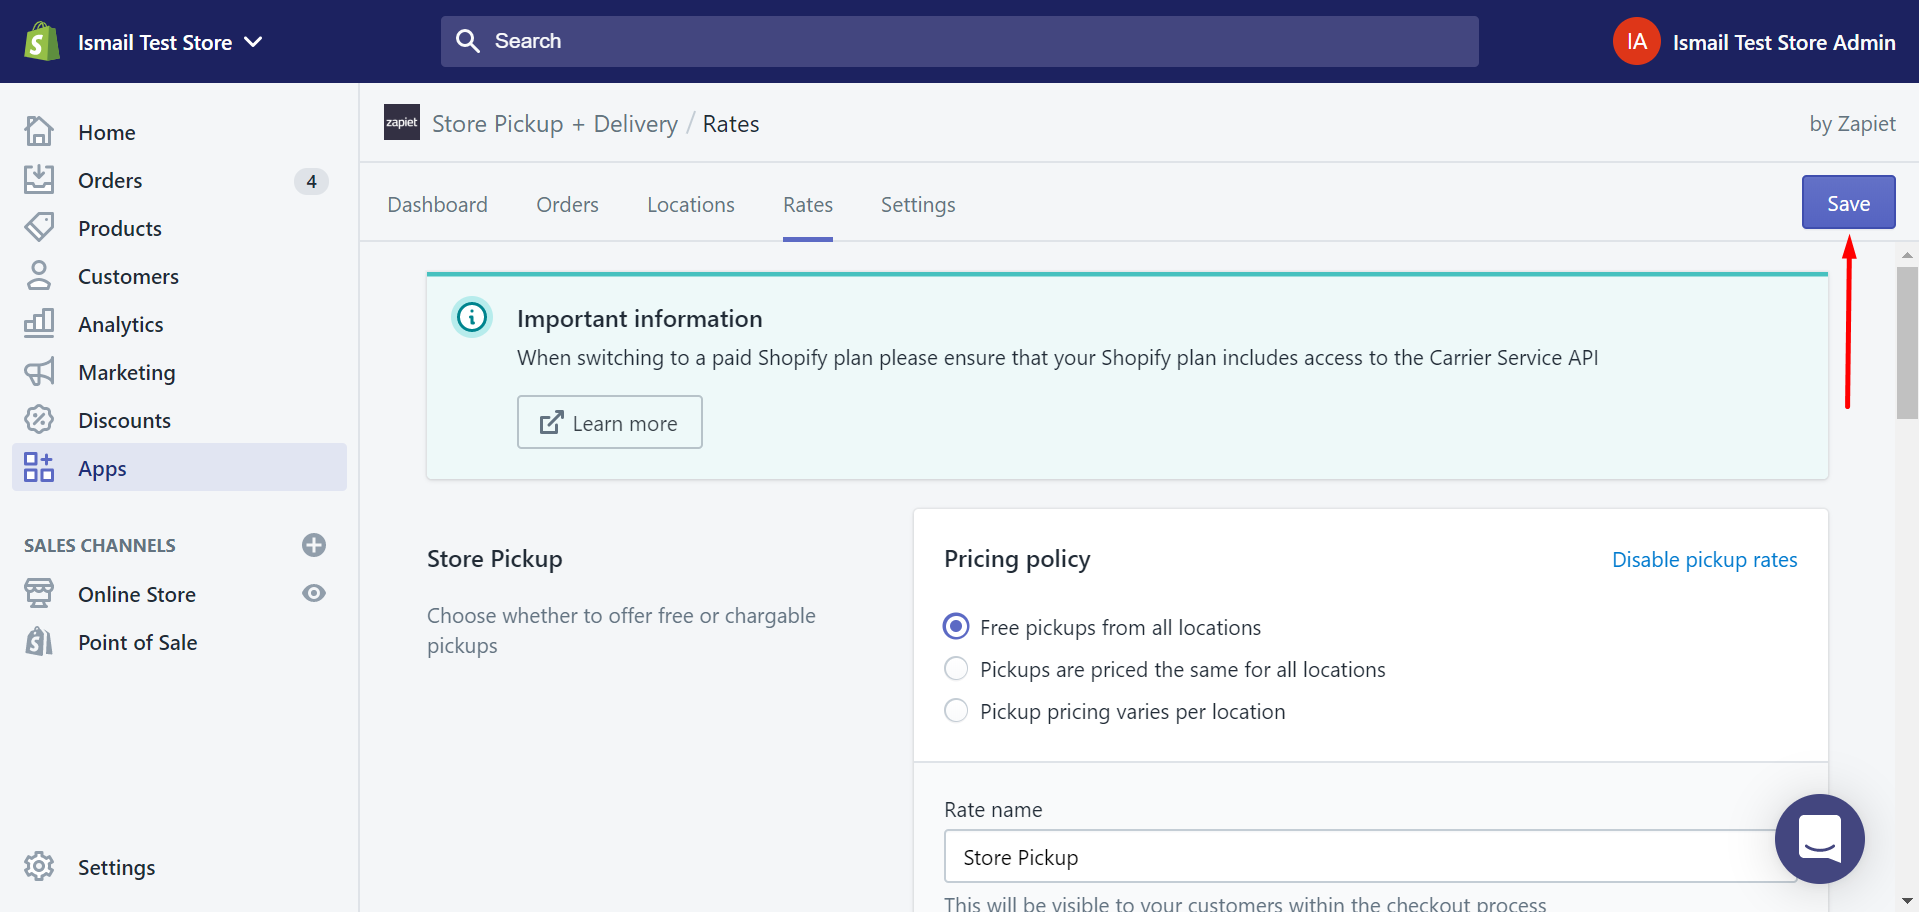Click the Online Store shop icon
1919x912 pixels.
(39, 593)
